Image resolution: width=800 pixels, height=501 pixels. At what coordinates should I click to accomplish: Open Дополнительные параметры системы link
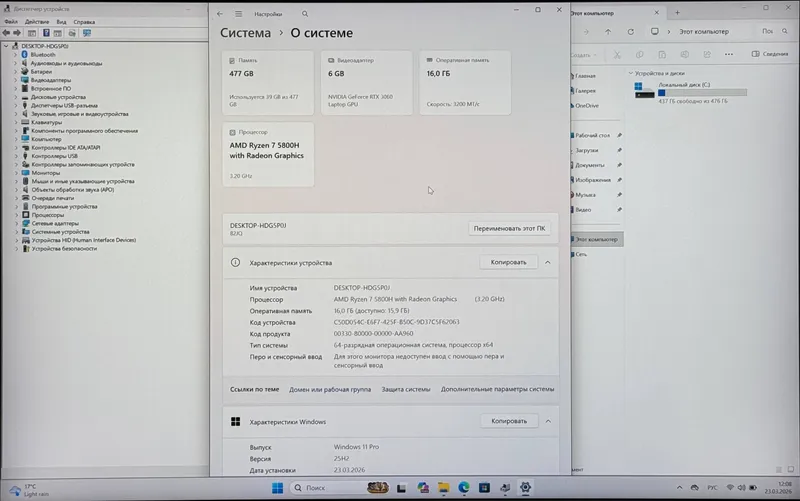[497, 389]
